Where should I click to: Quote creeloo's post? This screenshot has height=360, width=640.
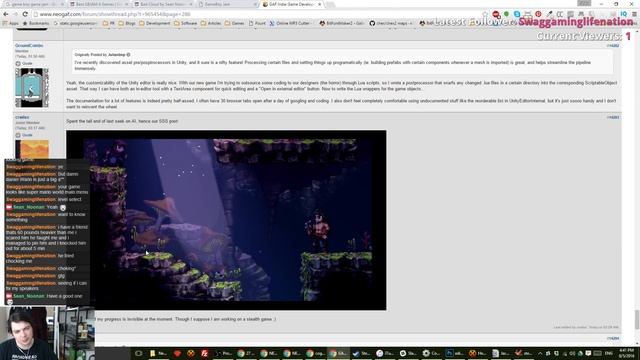[x=24, y=135]
